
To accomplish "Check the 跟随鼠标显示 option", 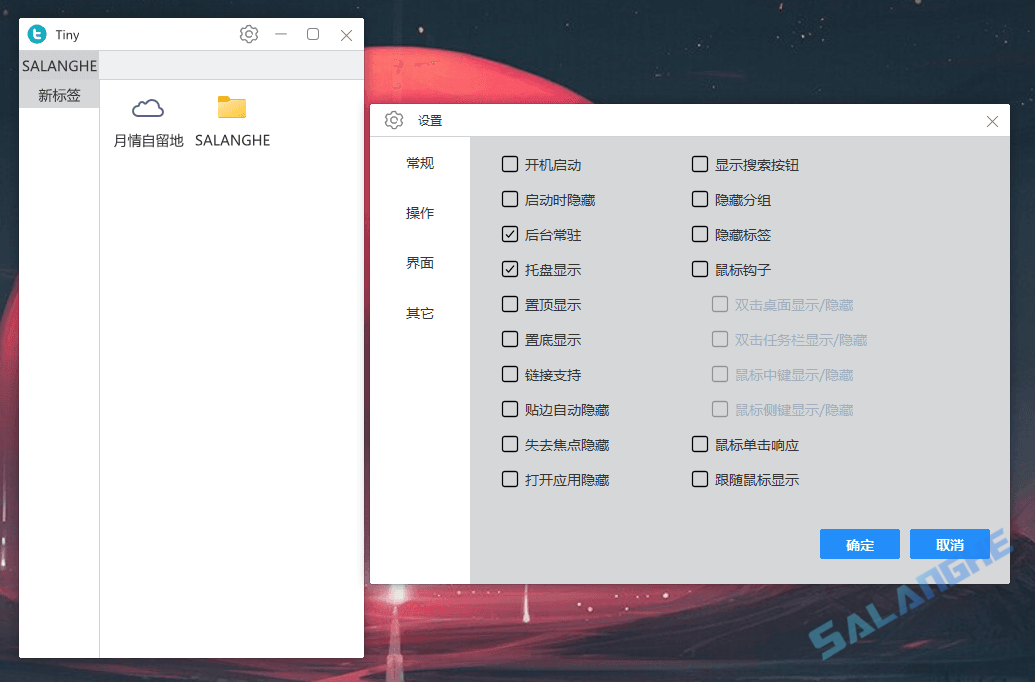I will click(700, 479).
